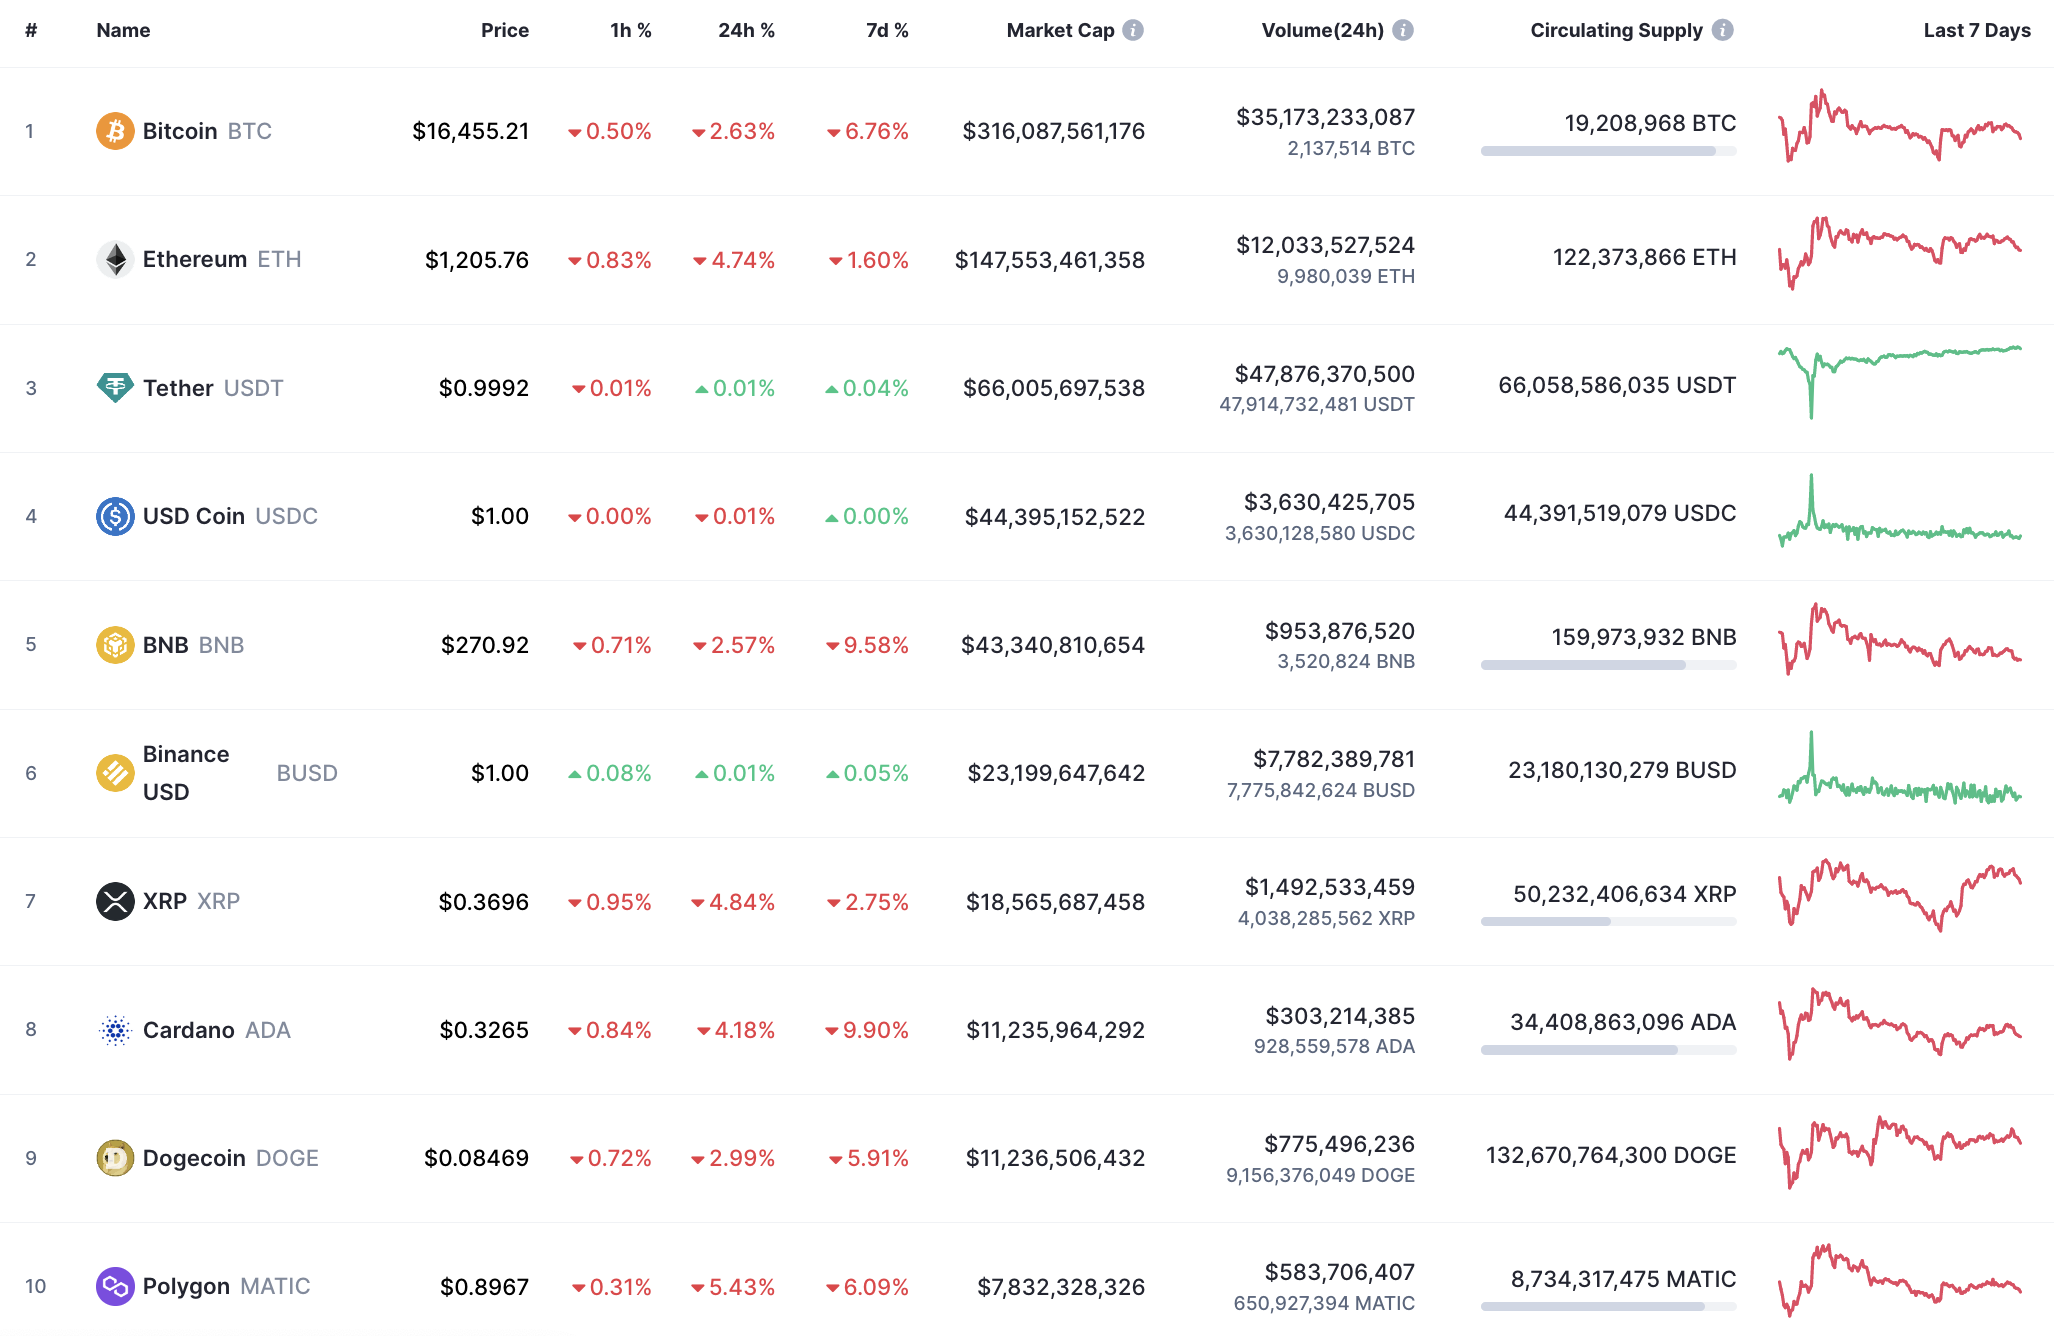Click the Ethereum ETH coin logo

(115, 258)
